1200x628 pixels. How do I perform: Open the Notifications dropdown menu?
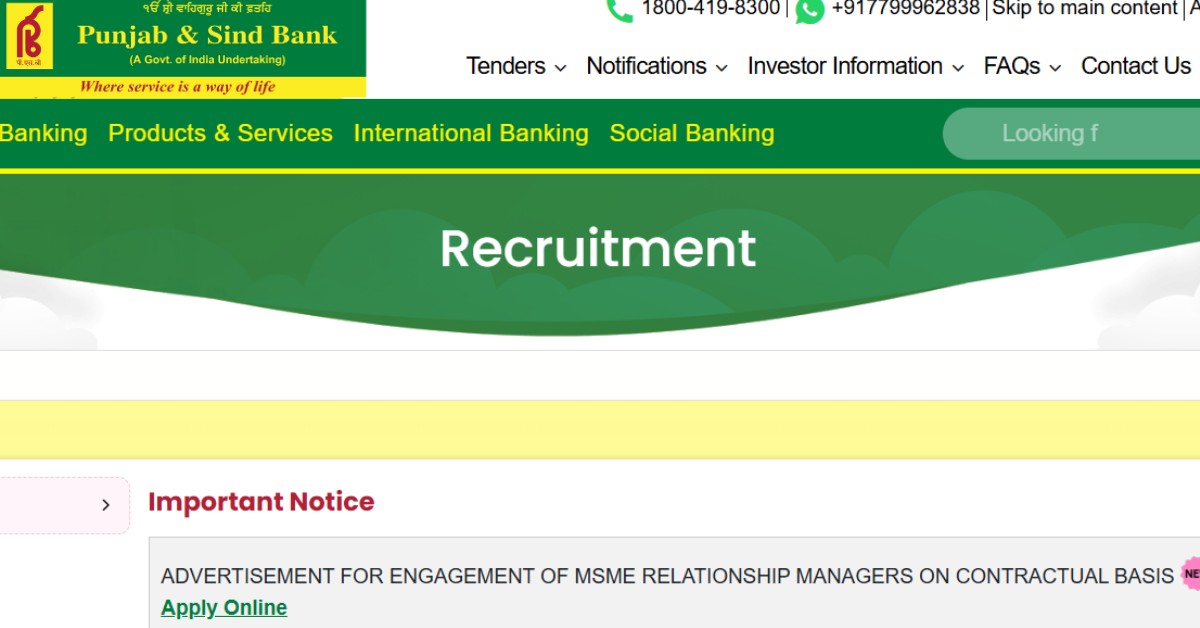tap(657, 66)
